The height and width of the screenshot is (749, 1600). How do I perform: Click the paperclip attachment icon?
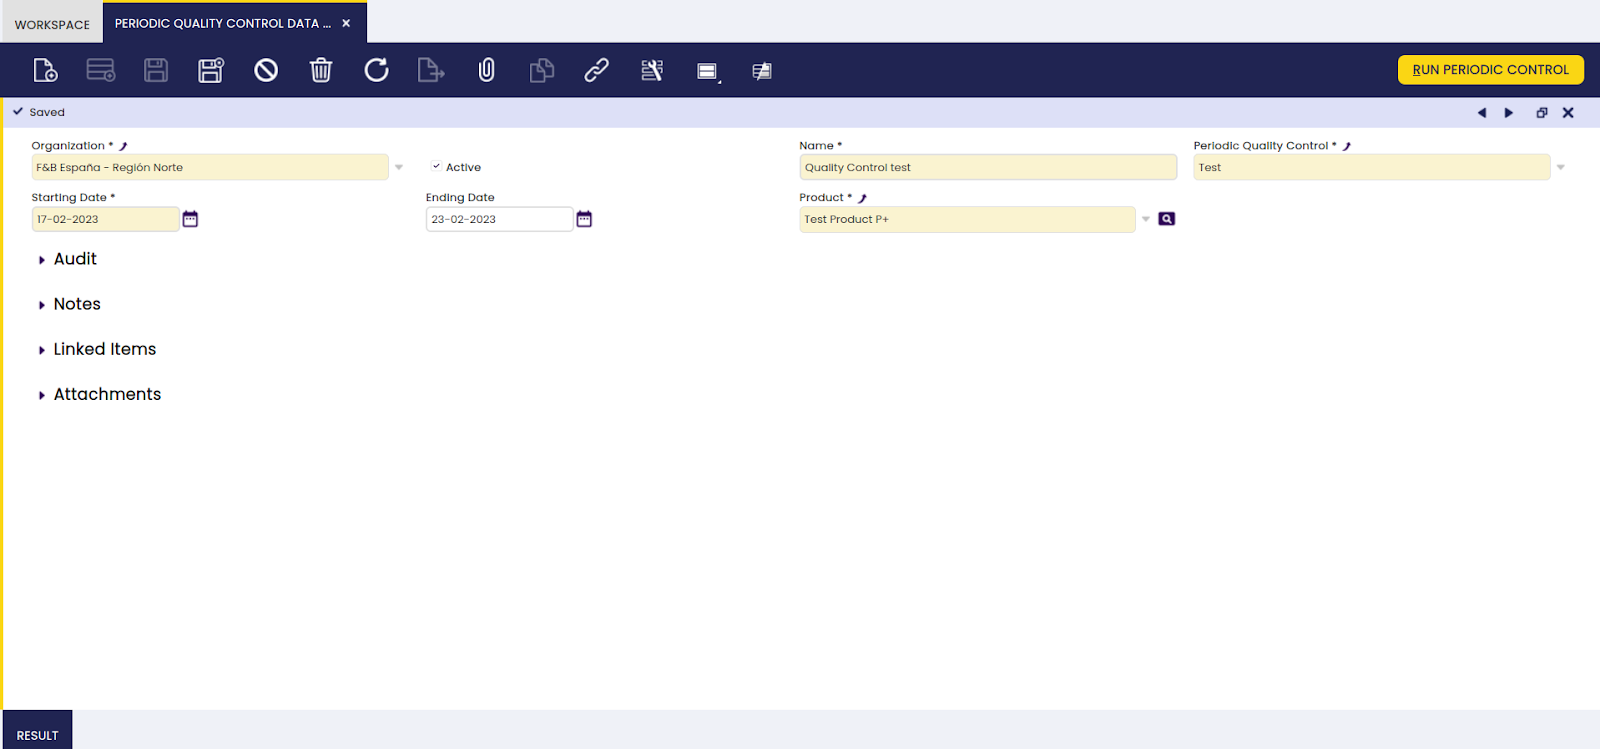point(487,70)
